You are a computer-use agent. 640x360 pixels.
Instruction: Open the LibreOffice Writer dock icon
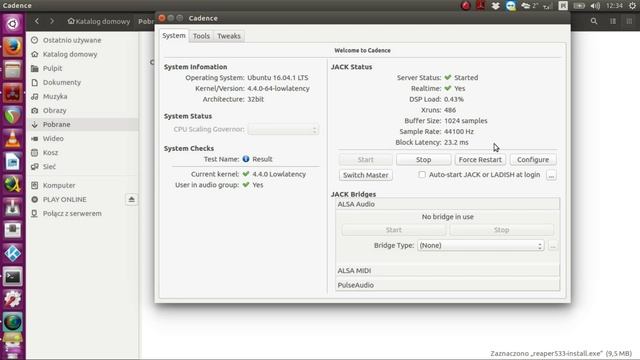(13, 162)
